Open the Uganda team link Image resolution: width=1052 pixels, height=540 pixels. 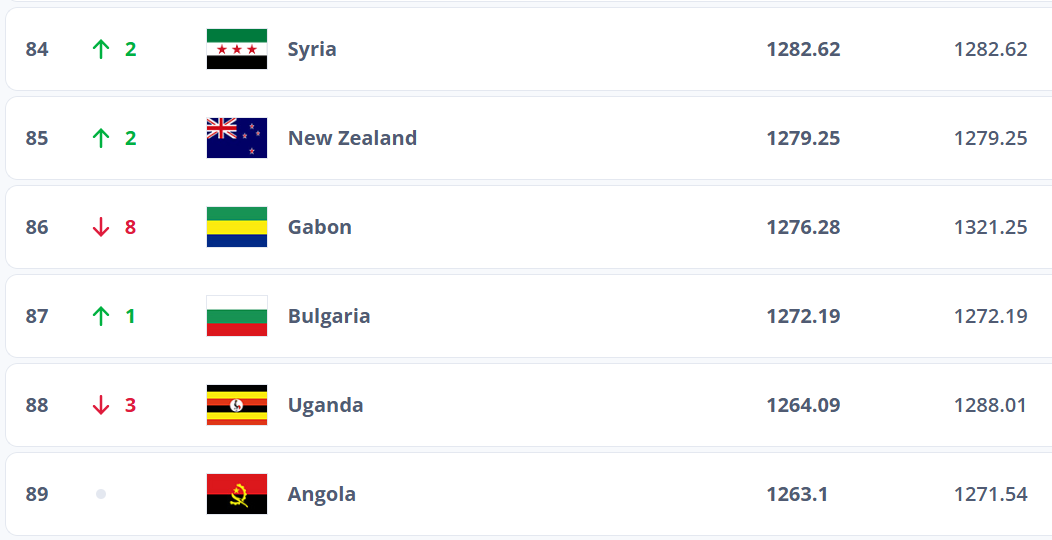(x=325, y=405)
